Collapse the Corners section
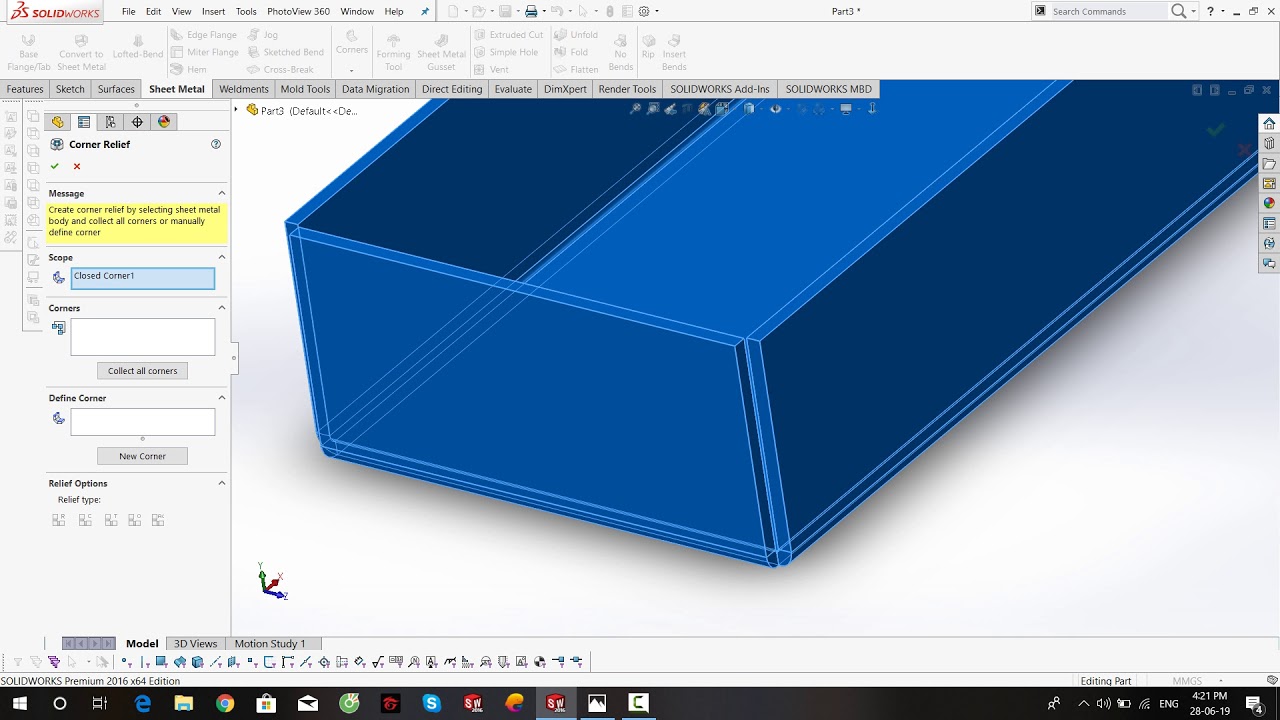This screenshot has height=720, width=1280. (222, 308)
